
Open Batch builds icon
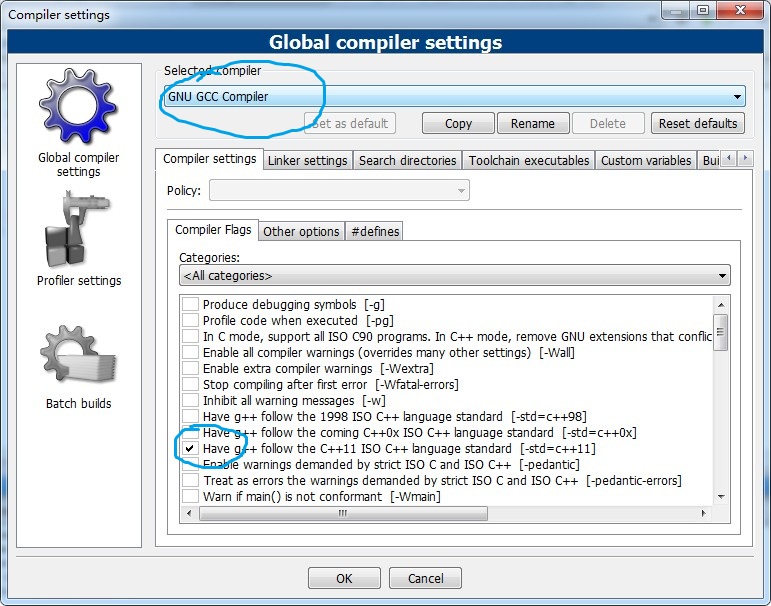78,354
